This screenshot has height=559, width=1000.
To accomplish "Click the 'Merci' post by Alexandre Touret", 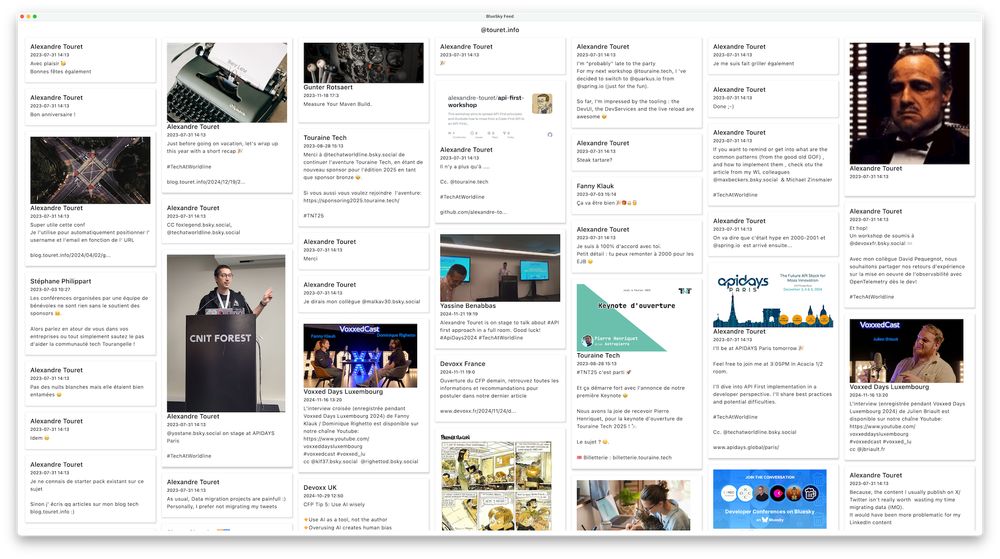I will point(311,259).
